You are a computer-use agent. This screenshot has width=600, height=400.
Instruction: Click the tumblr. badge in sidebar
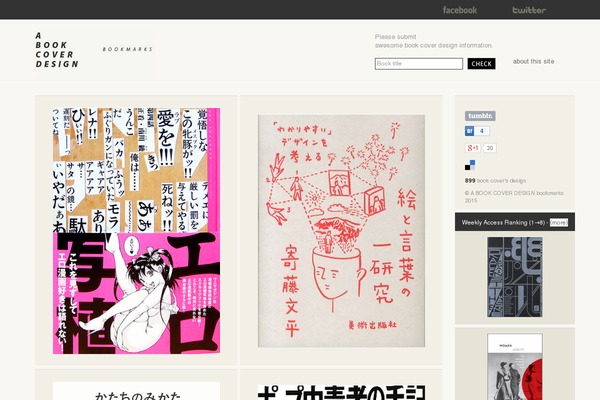(480, 116)
